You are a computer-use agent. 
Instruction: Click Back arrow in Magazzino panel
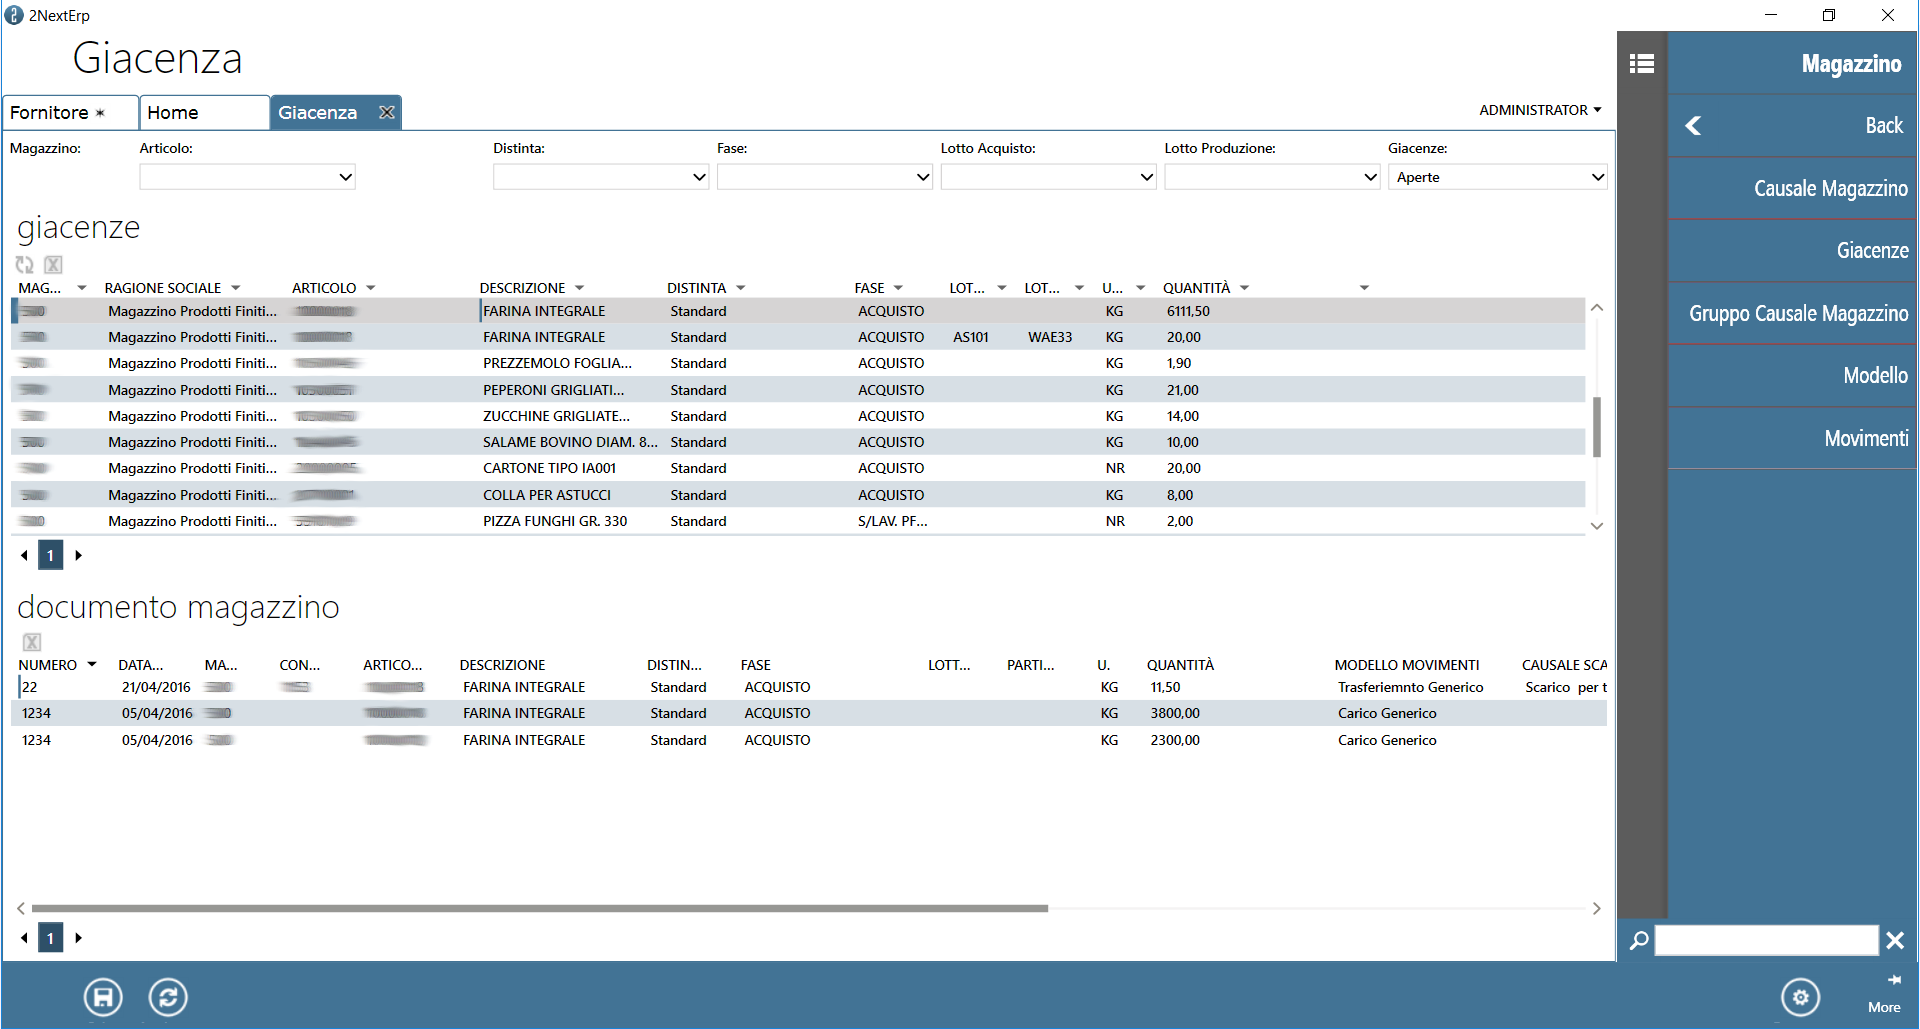pyautogui.click(x=1693, y=126)
